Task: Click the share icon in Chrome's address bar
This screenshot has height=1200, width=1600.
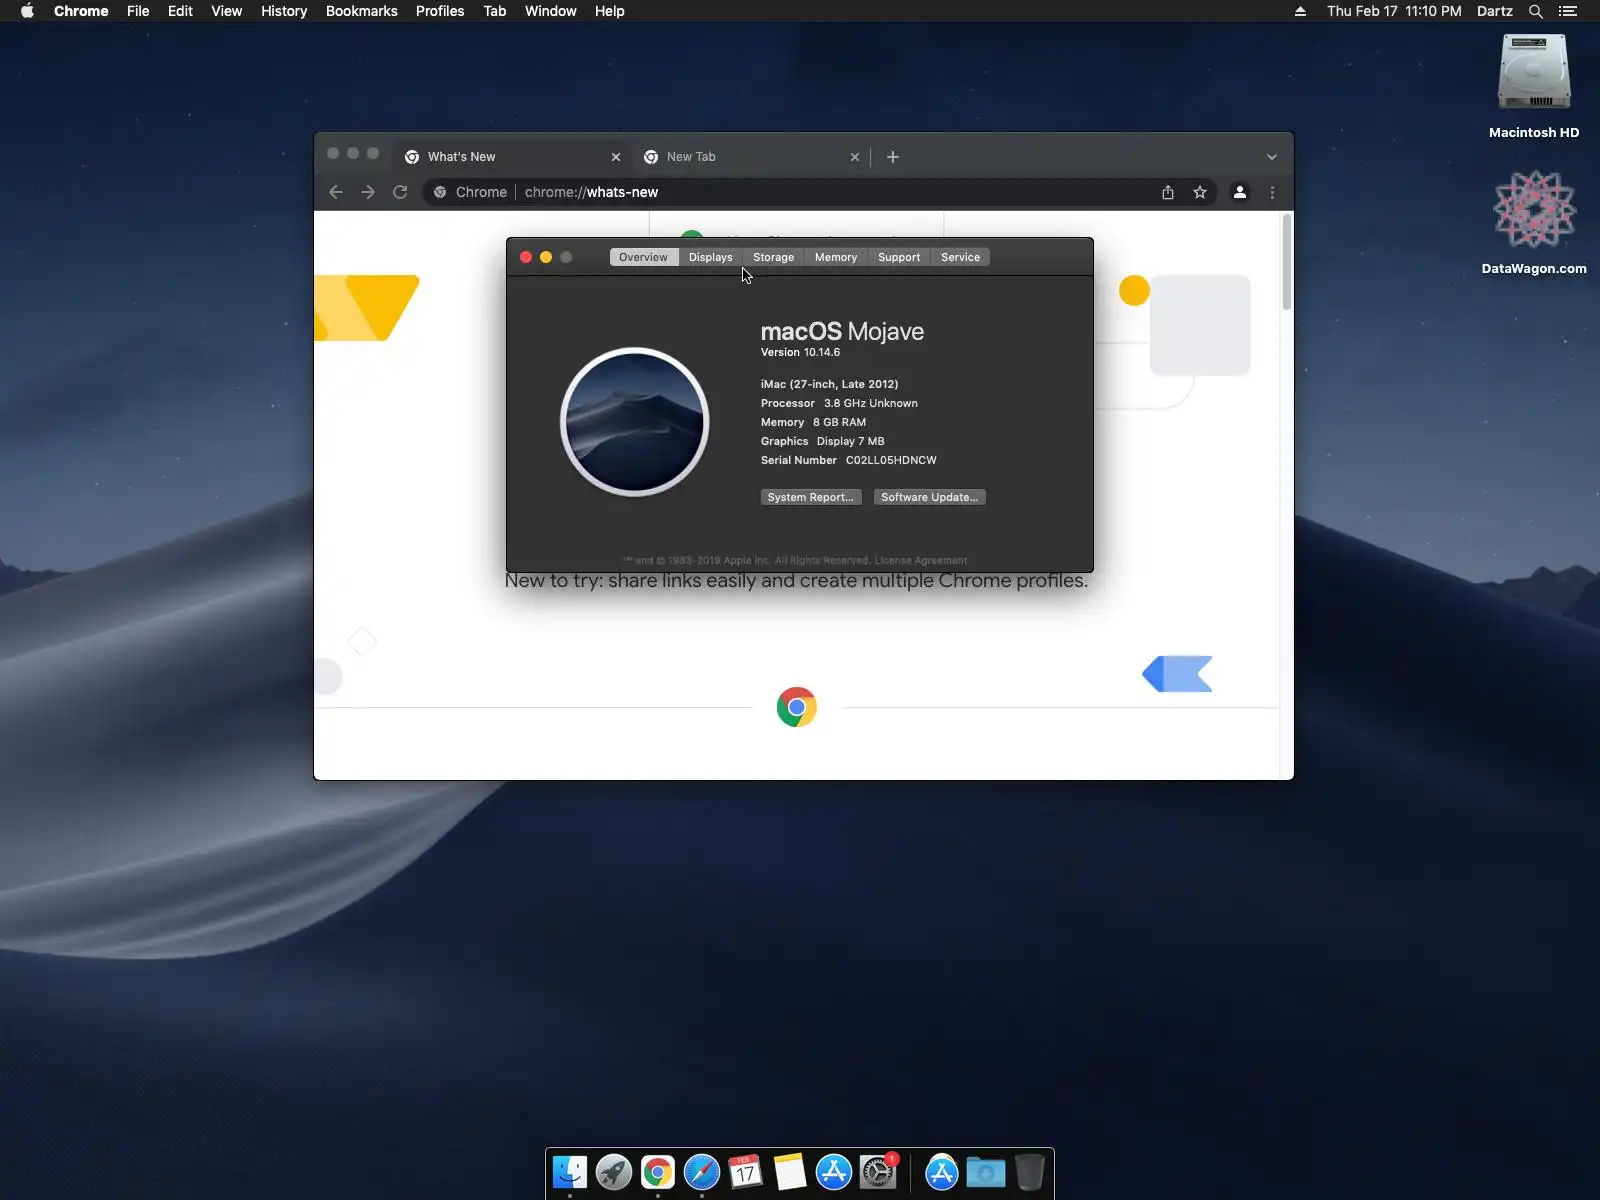Action: click(x=1168, y=192)
